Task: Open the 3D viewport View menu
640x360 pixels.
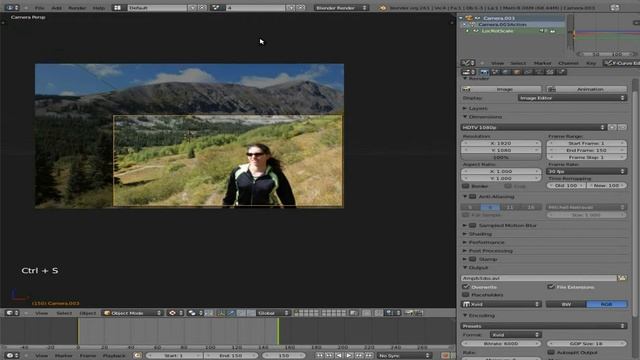Action: [x=41, y=313]
